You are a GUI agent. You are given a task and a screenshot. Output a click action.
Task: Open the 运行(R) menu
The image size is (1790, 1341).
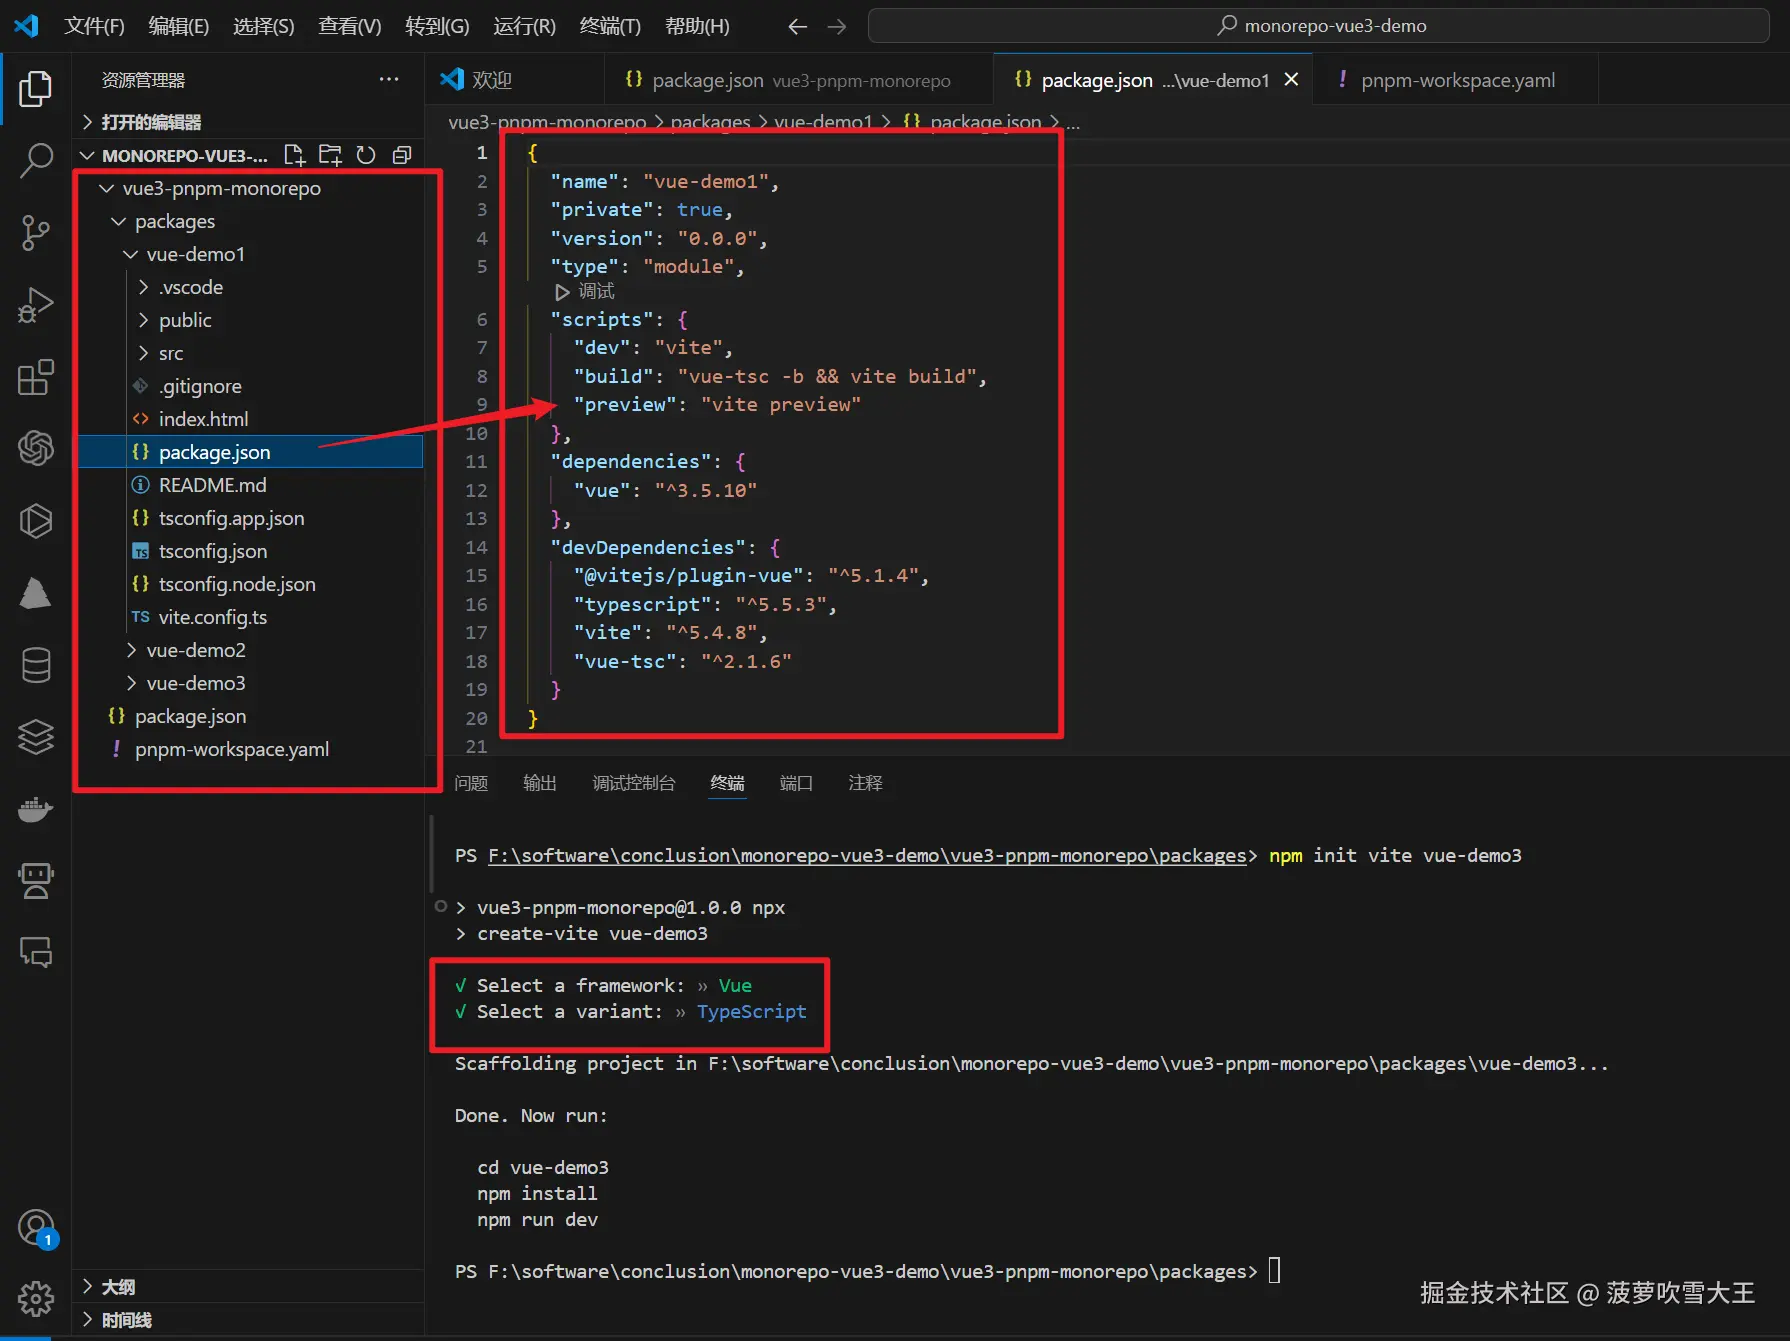(x=524, y=26)
